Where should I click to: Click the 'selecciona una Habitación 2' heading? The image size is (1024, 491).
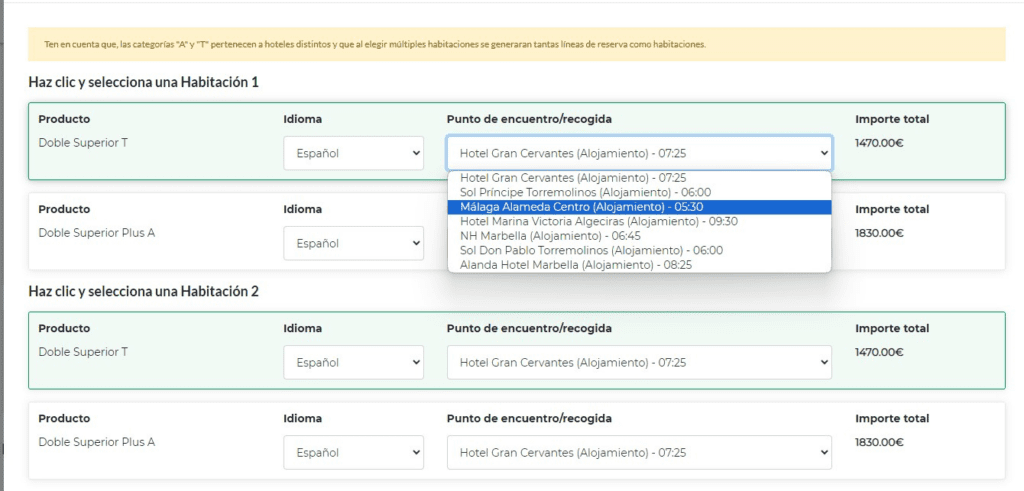[143, 291]
